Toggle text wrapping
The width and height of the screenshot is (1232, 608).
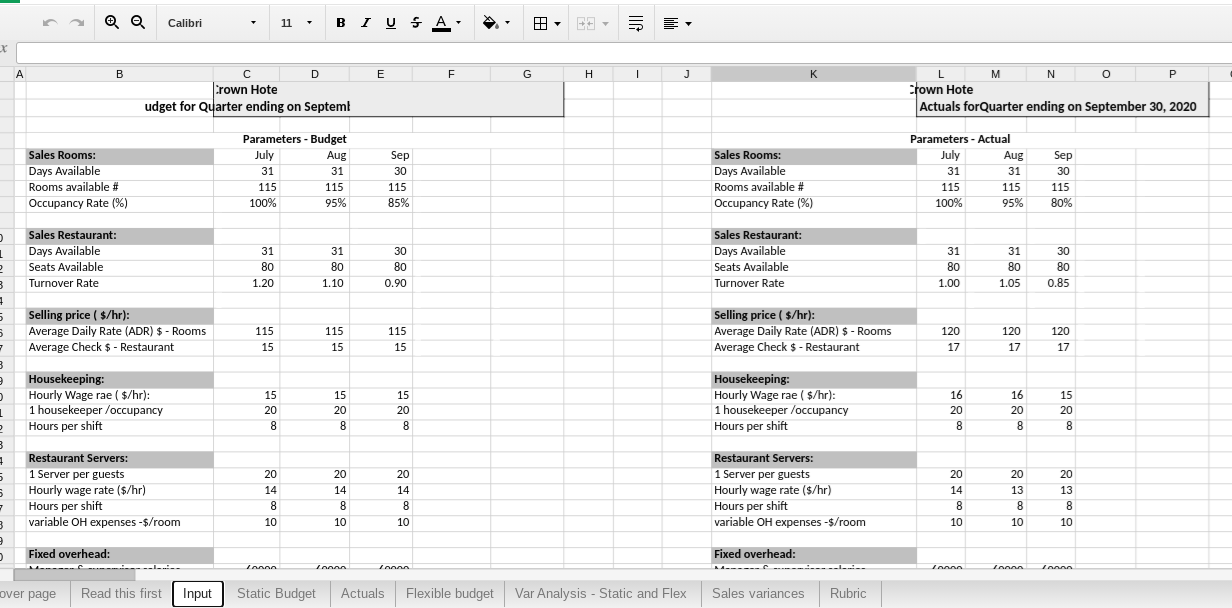(635, 22)
